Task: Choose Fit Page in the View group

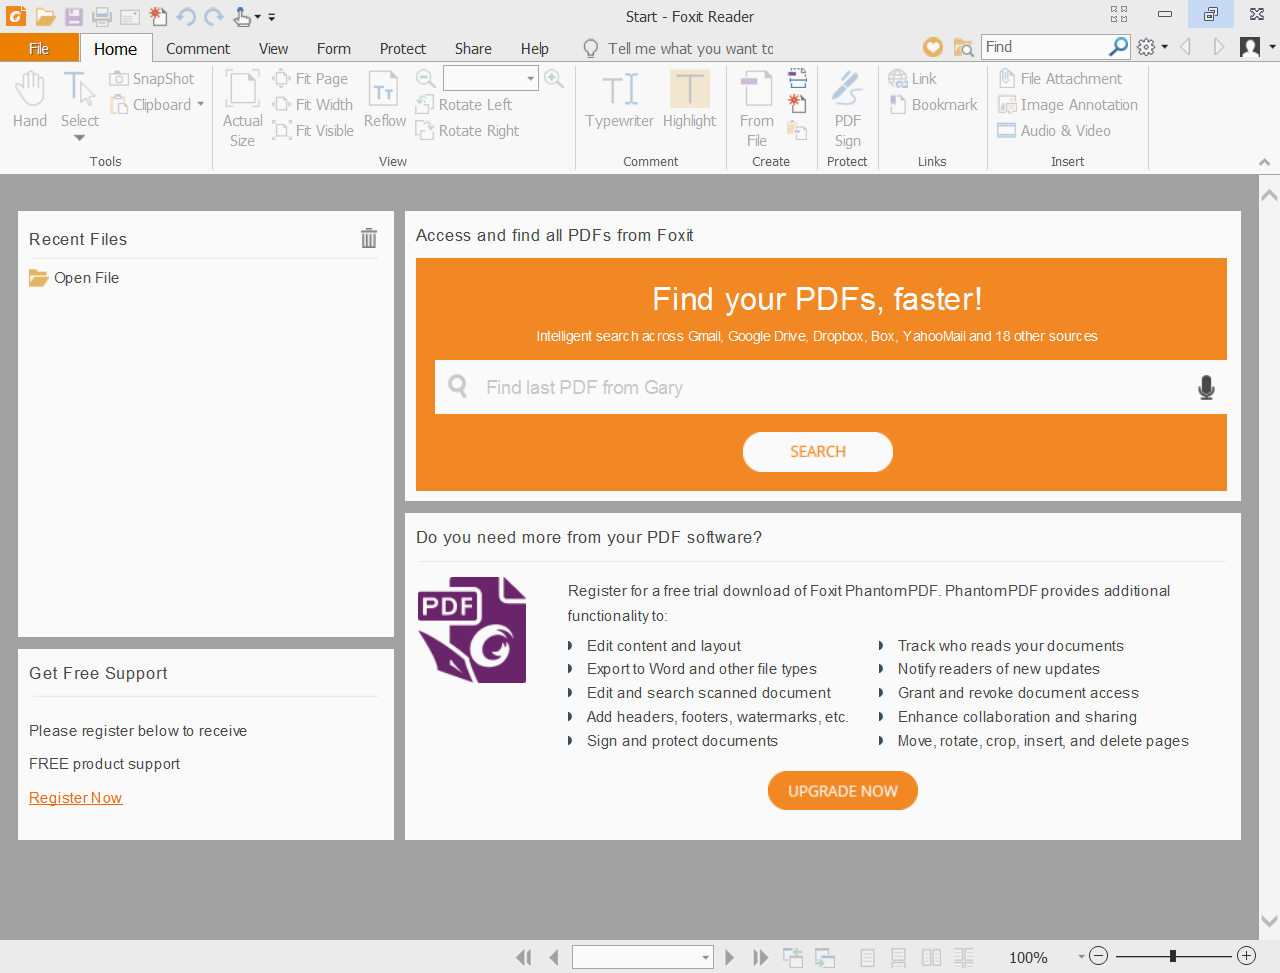Action: (x=311, y=79)
